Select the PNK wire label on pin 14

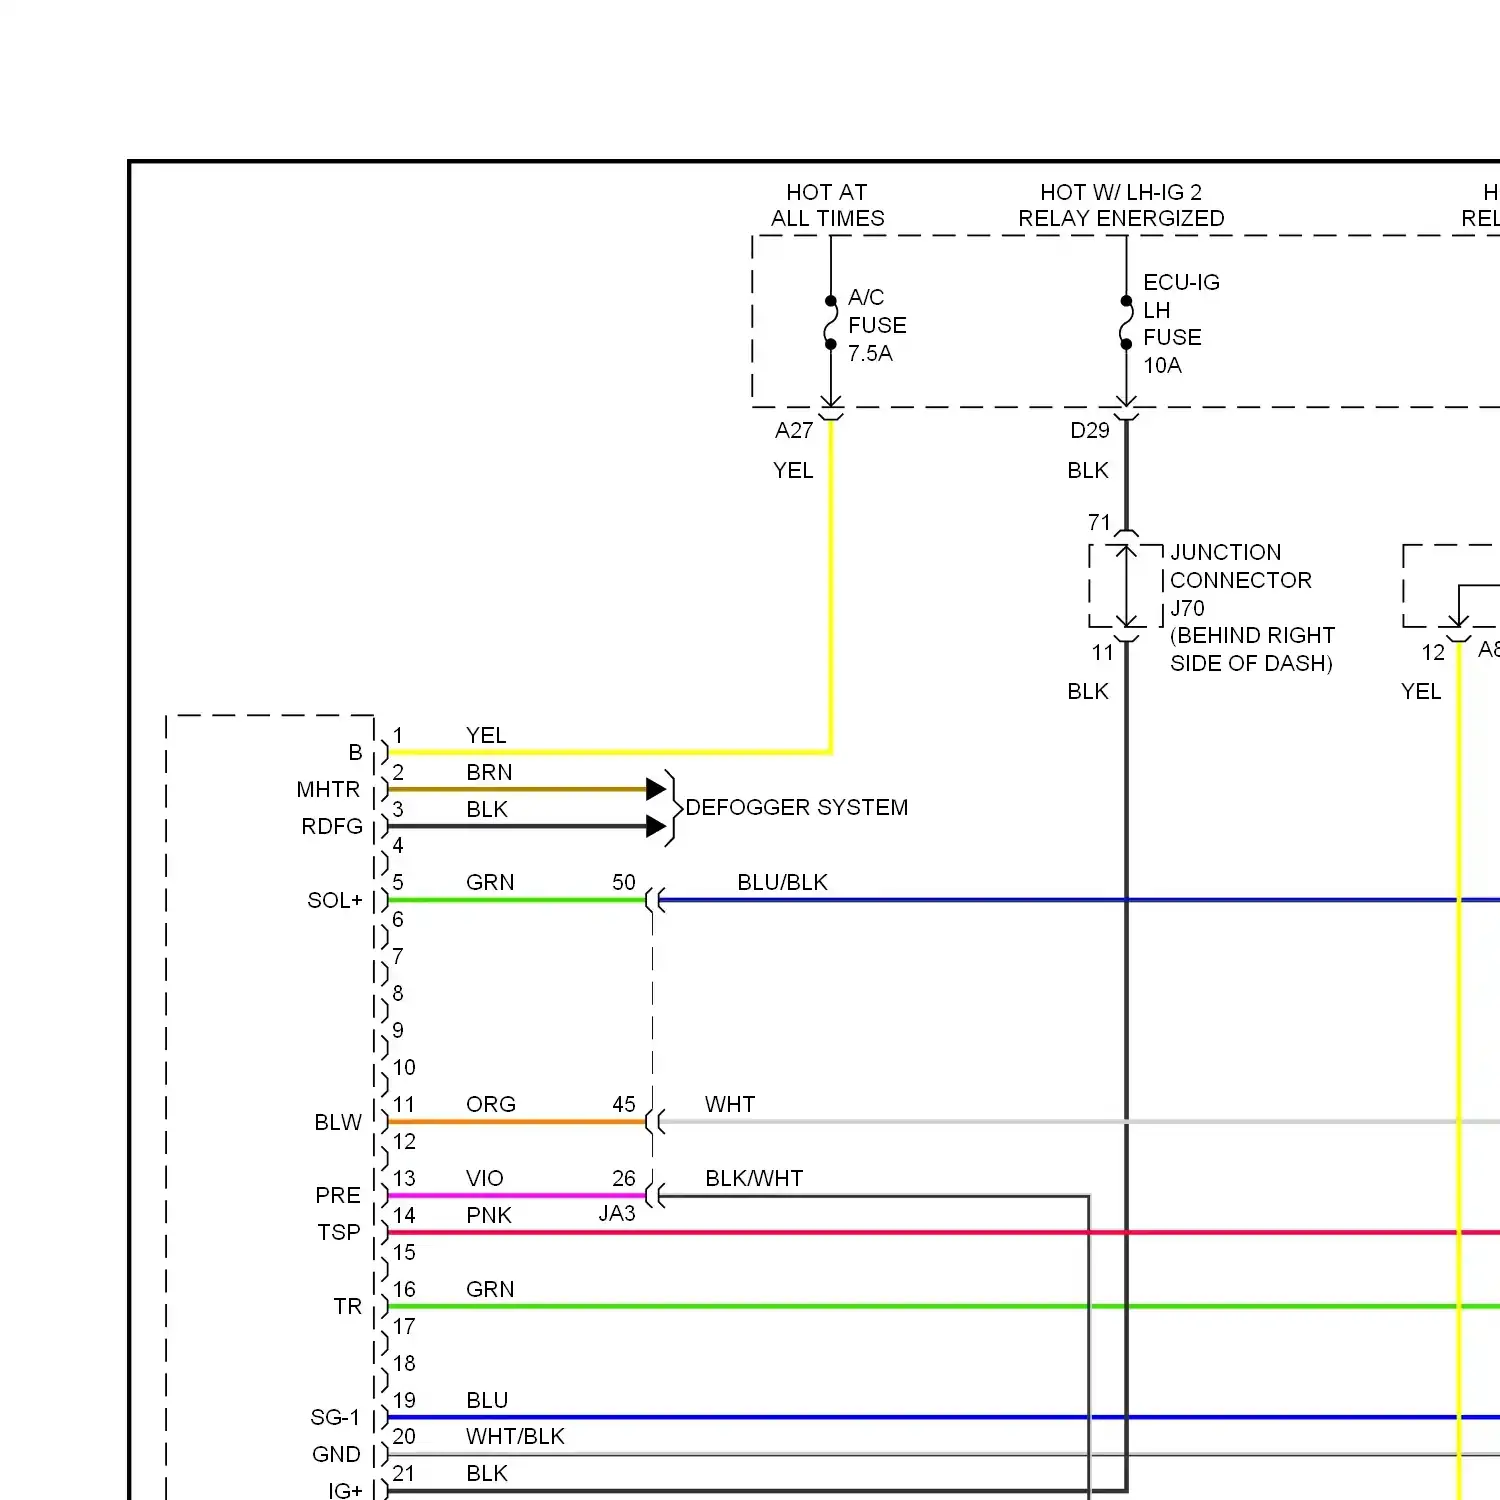(x=489, y=1215)
